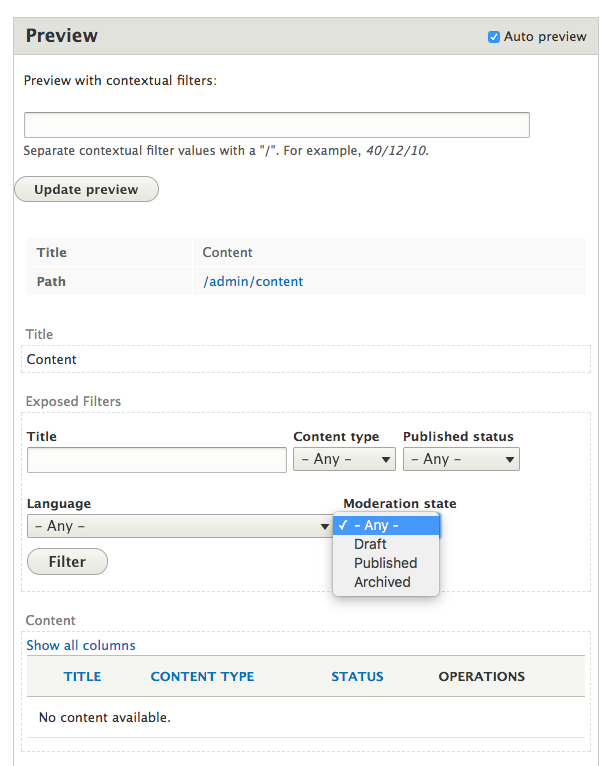
Task: Click the OPERATIONS column header
Action: pos(481,677)
